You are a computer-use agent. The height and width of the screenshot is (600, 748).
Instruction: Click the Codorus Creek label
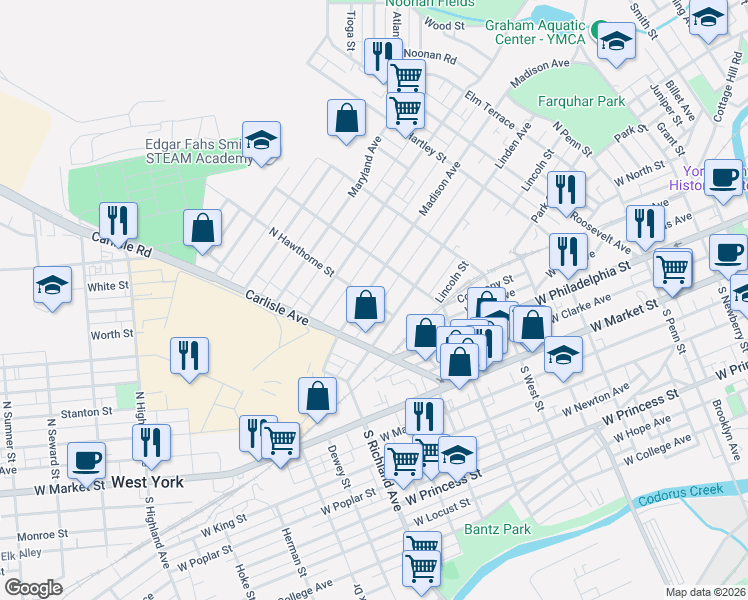[681, 494]
